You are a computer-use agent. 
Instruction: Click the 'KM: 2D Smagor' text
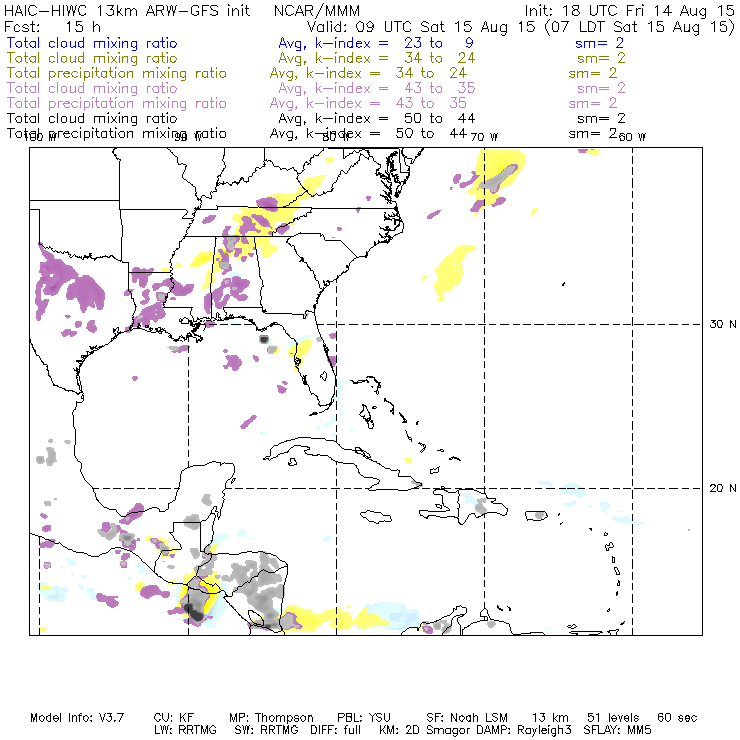[x=423, y=730]
